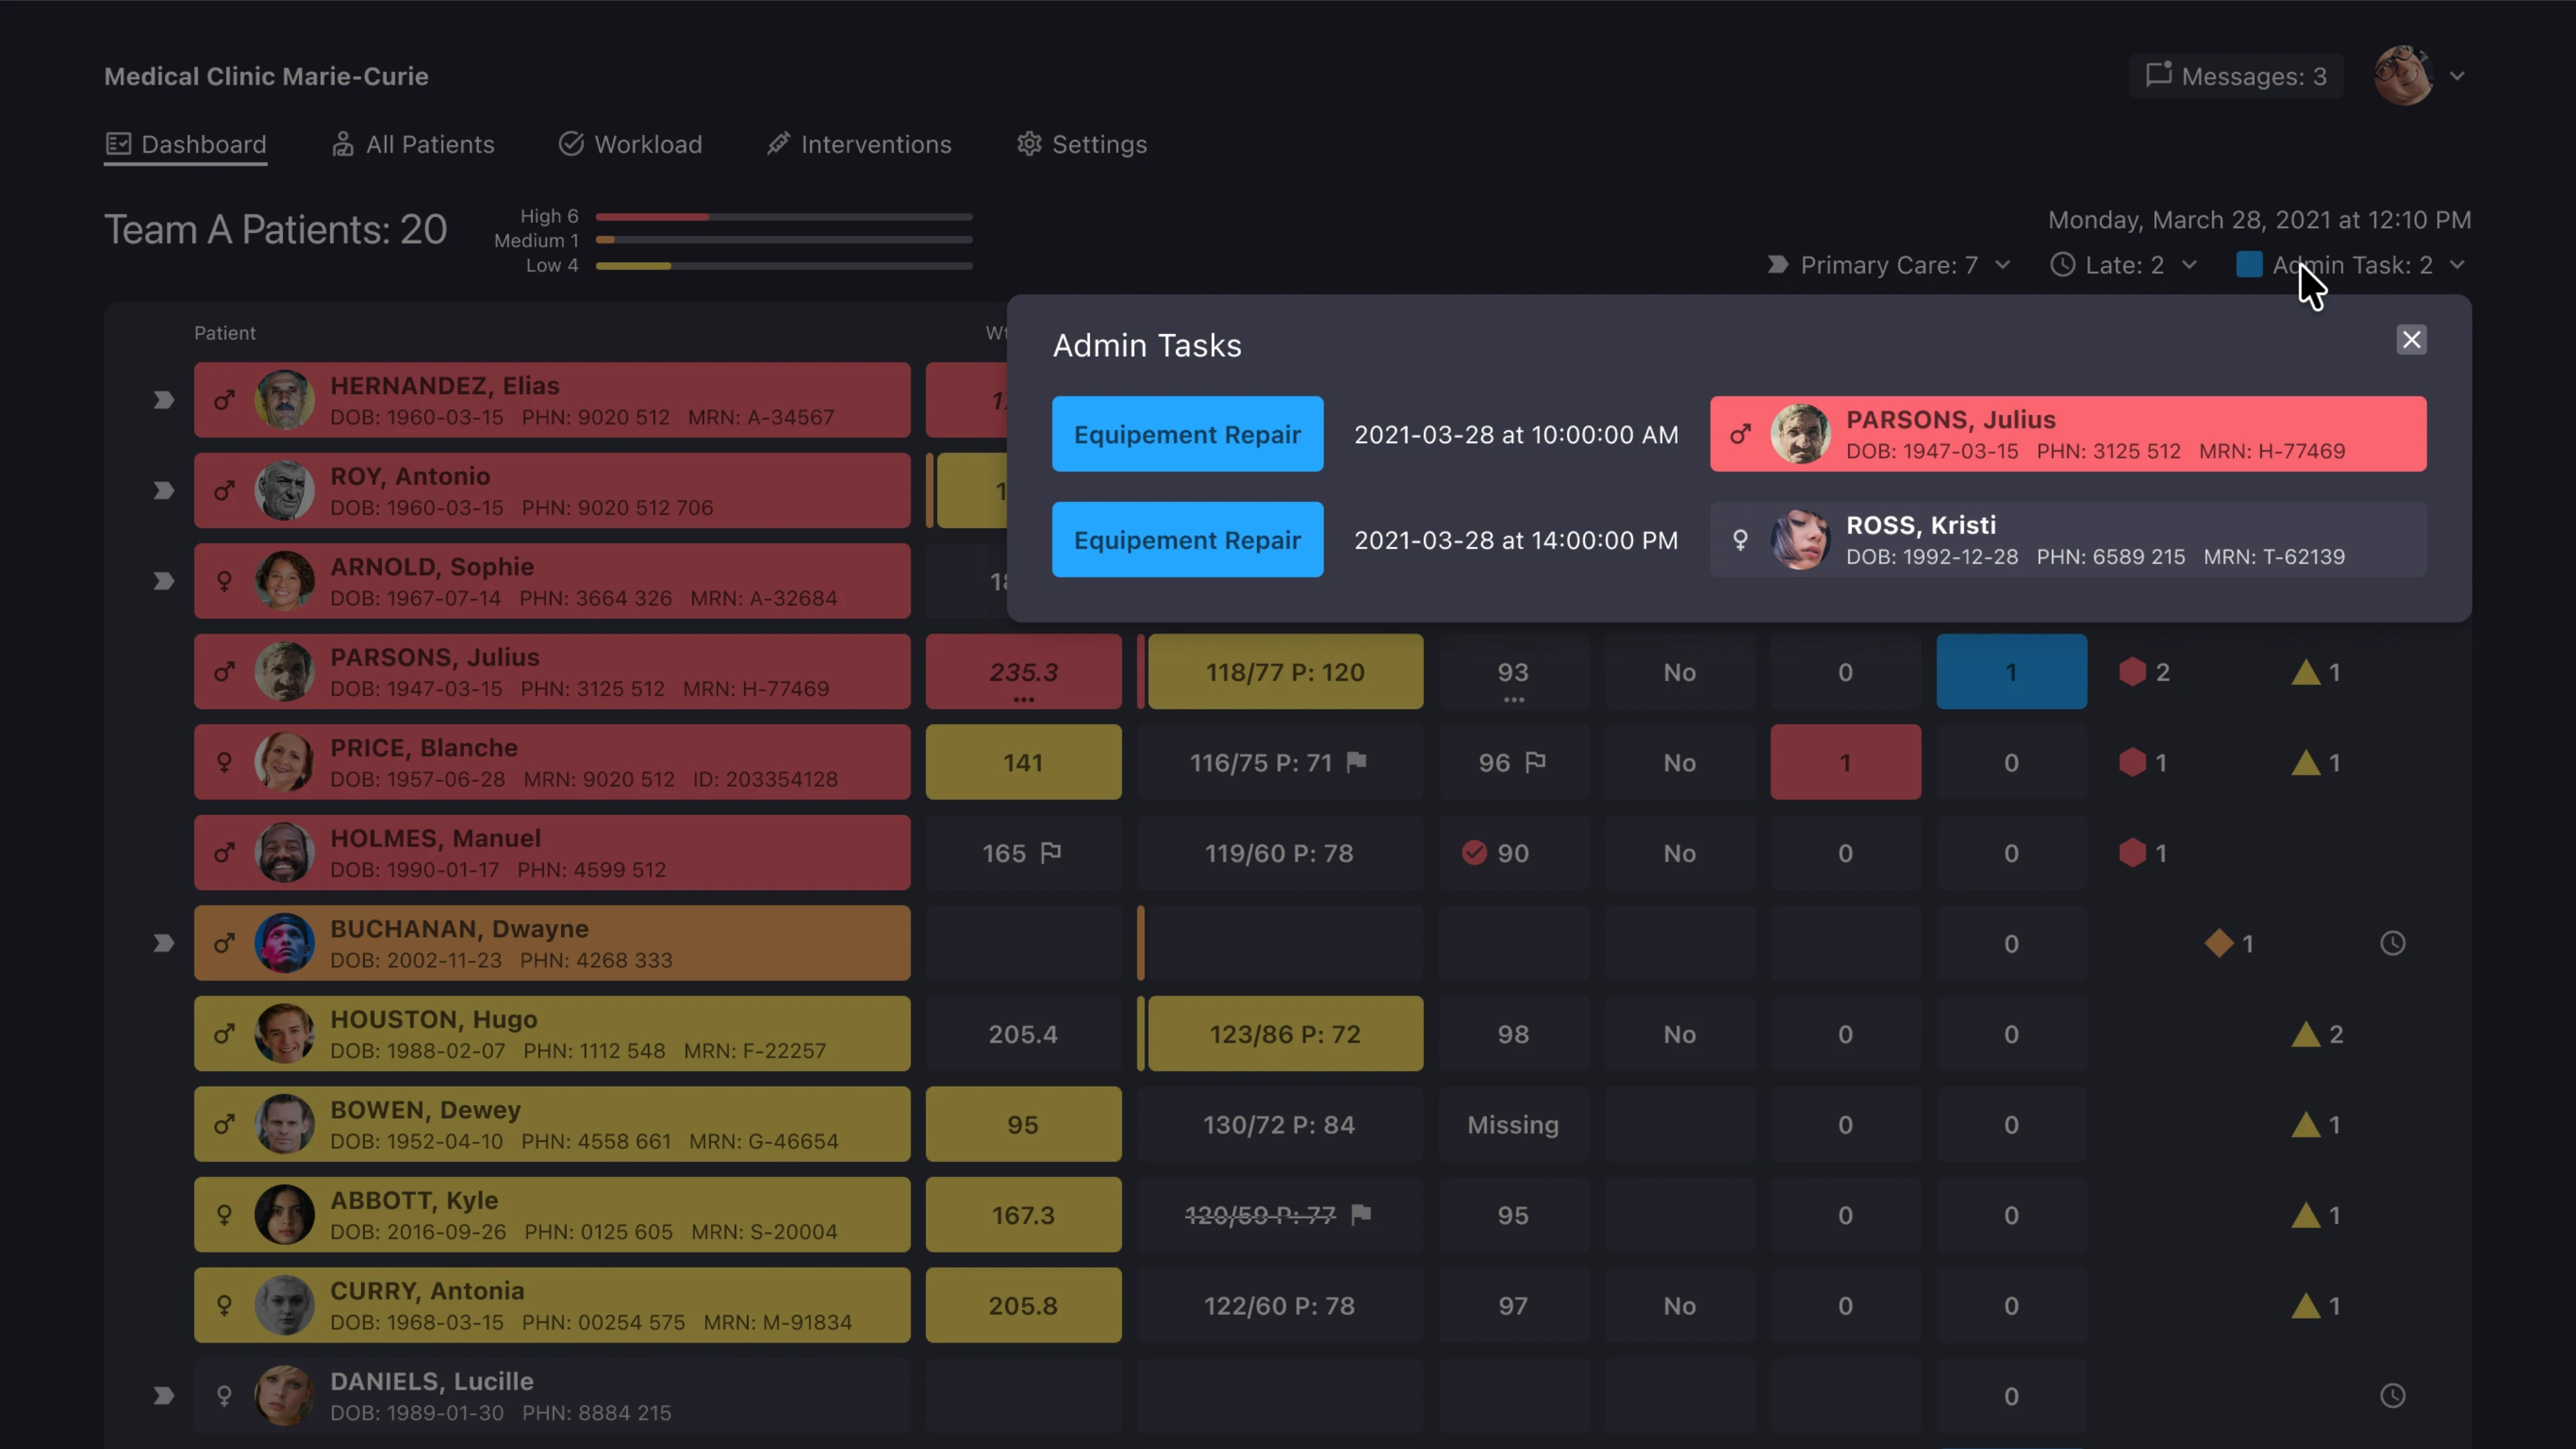Image resolution: width=2576 pixels, height=1449 pixels.
Task: Click red check icon beside 90
Action: (1474, 853)
